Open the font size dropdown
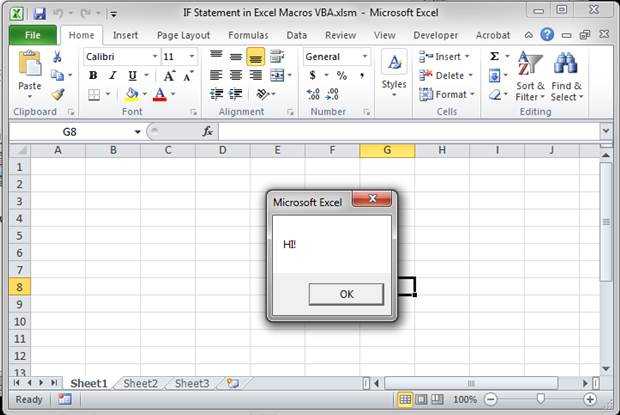Image resolution: width=620 pixels, height=415 pixels. click(x=192, y=57)
